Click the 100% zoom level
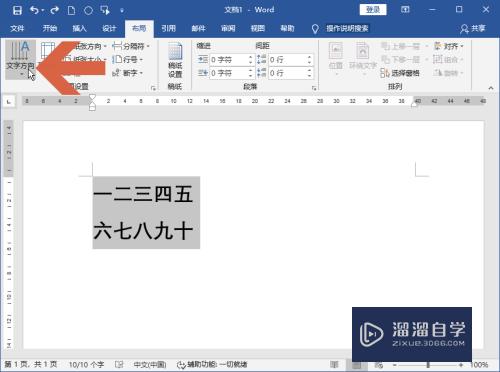500x372 pixels. [x=479, y=365]
